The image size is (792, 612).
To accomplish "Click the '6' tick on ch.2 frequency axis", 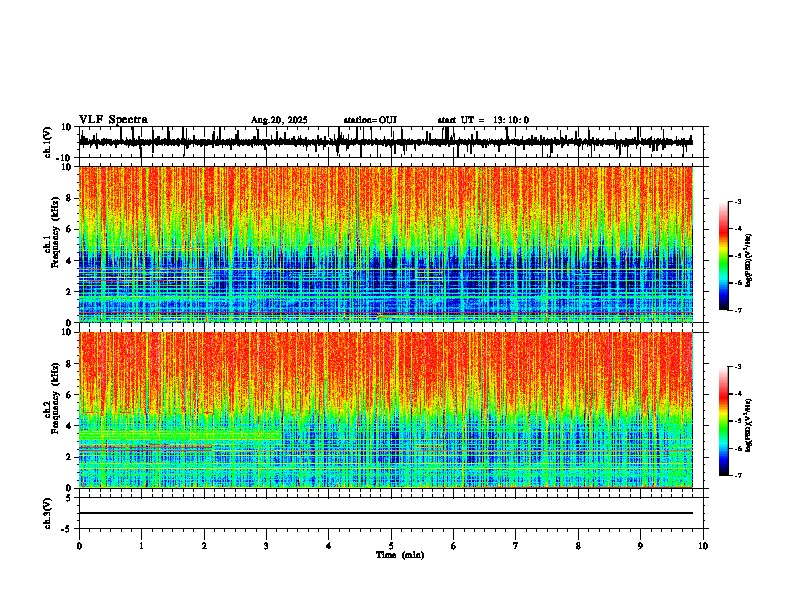I will [69, 395].
